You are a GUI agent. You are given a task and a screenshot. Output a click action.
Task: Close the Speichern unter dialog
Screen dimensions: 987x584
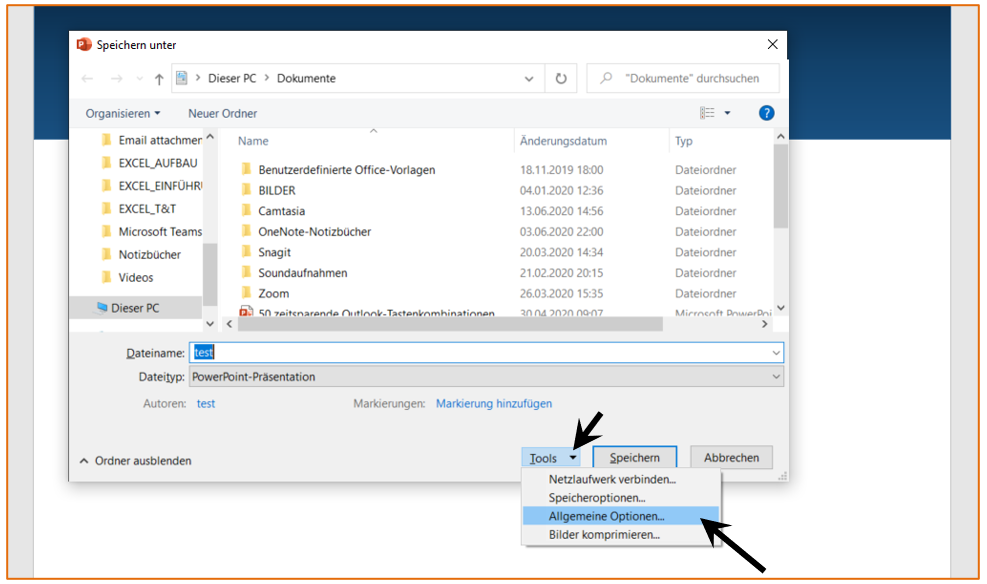(772, 44)
